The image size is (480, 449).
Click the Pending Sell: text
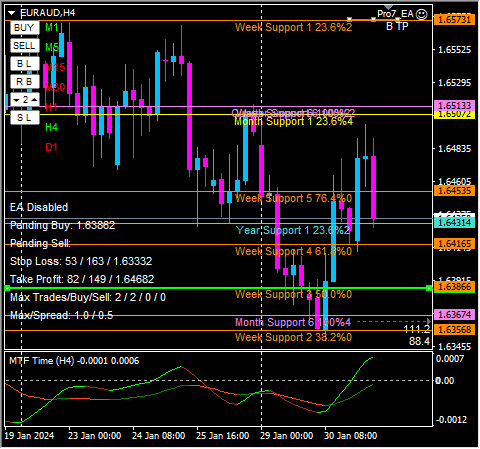click(40, 243)
